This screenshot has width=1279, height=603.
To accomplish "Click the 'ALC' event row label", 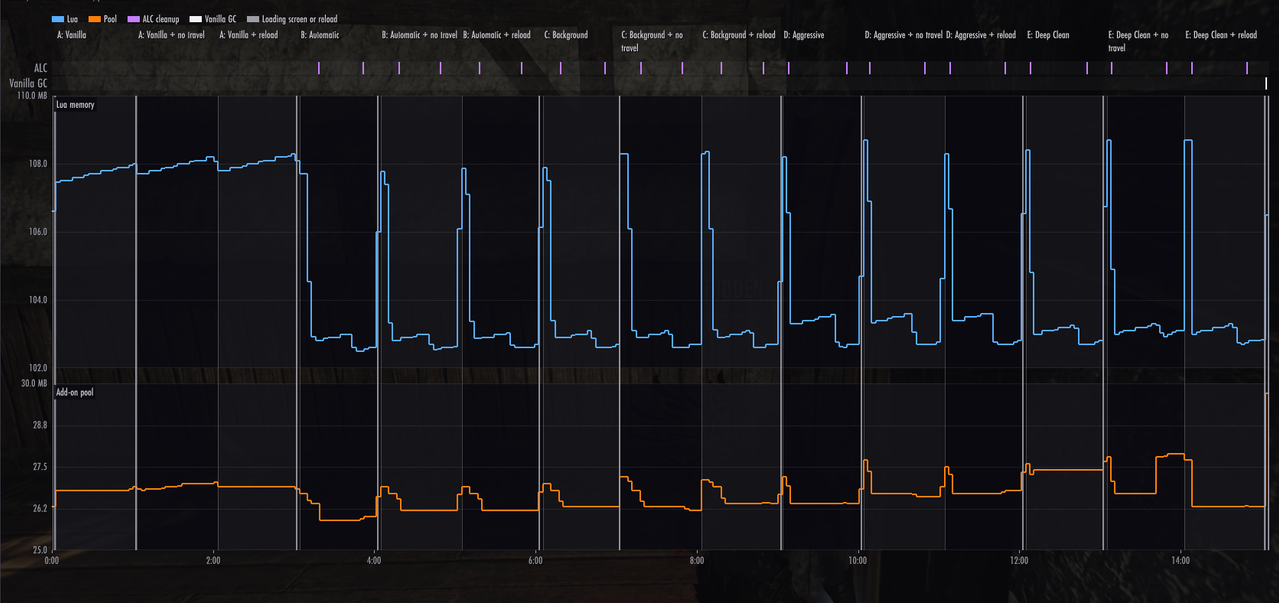I will [40, 68].
